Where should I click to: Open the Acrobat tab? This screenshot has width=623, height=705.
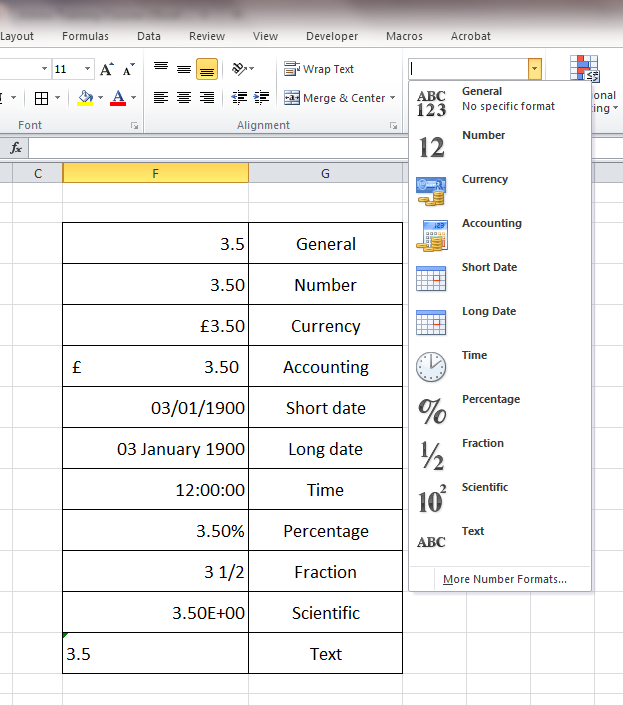[471, 36]
